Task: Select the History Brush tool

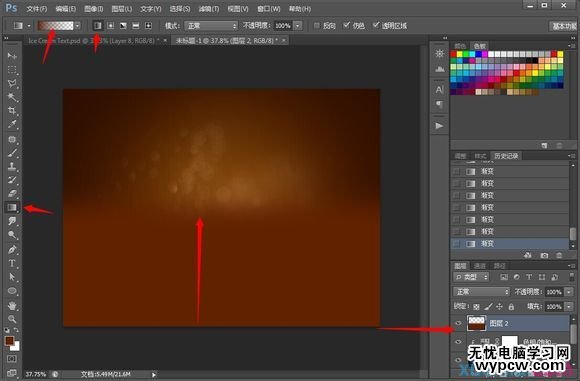Action: pos(12,180)
